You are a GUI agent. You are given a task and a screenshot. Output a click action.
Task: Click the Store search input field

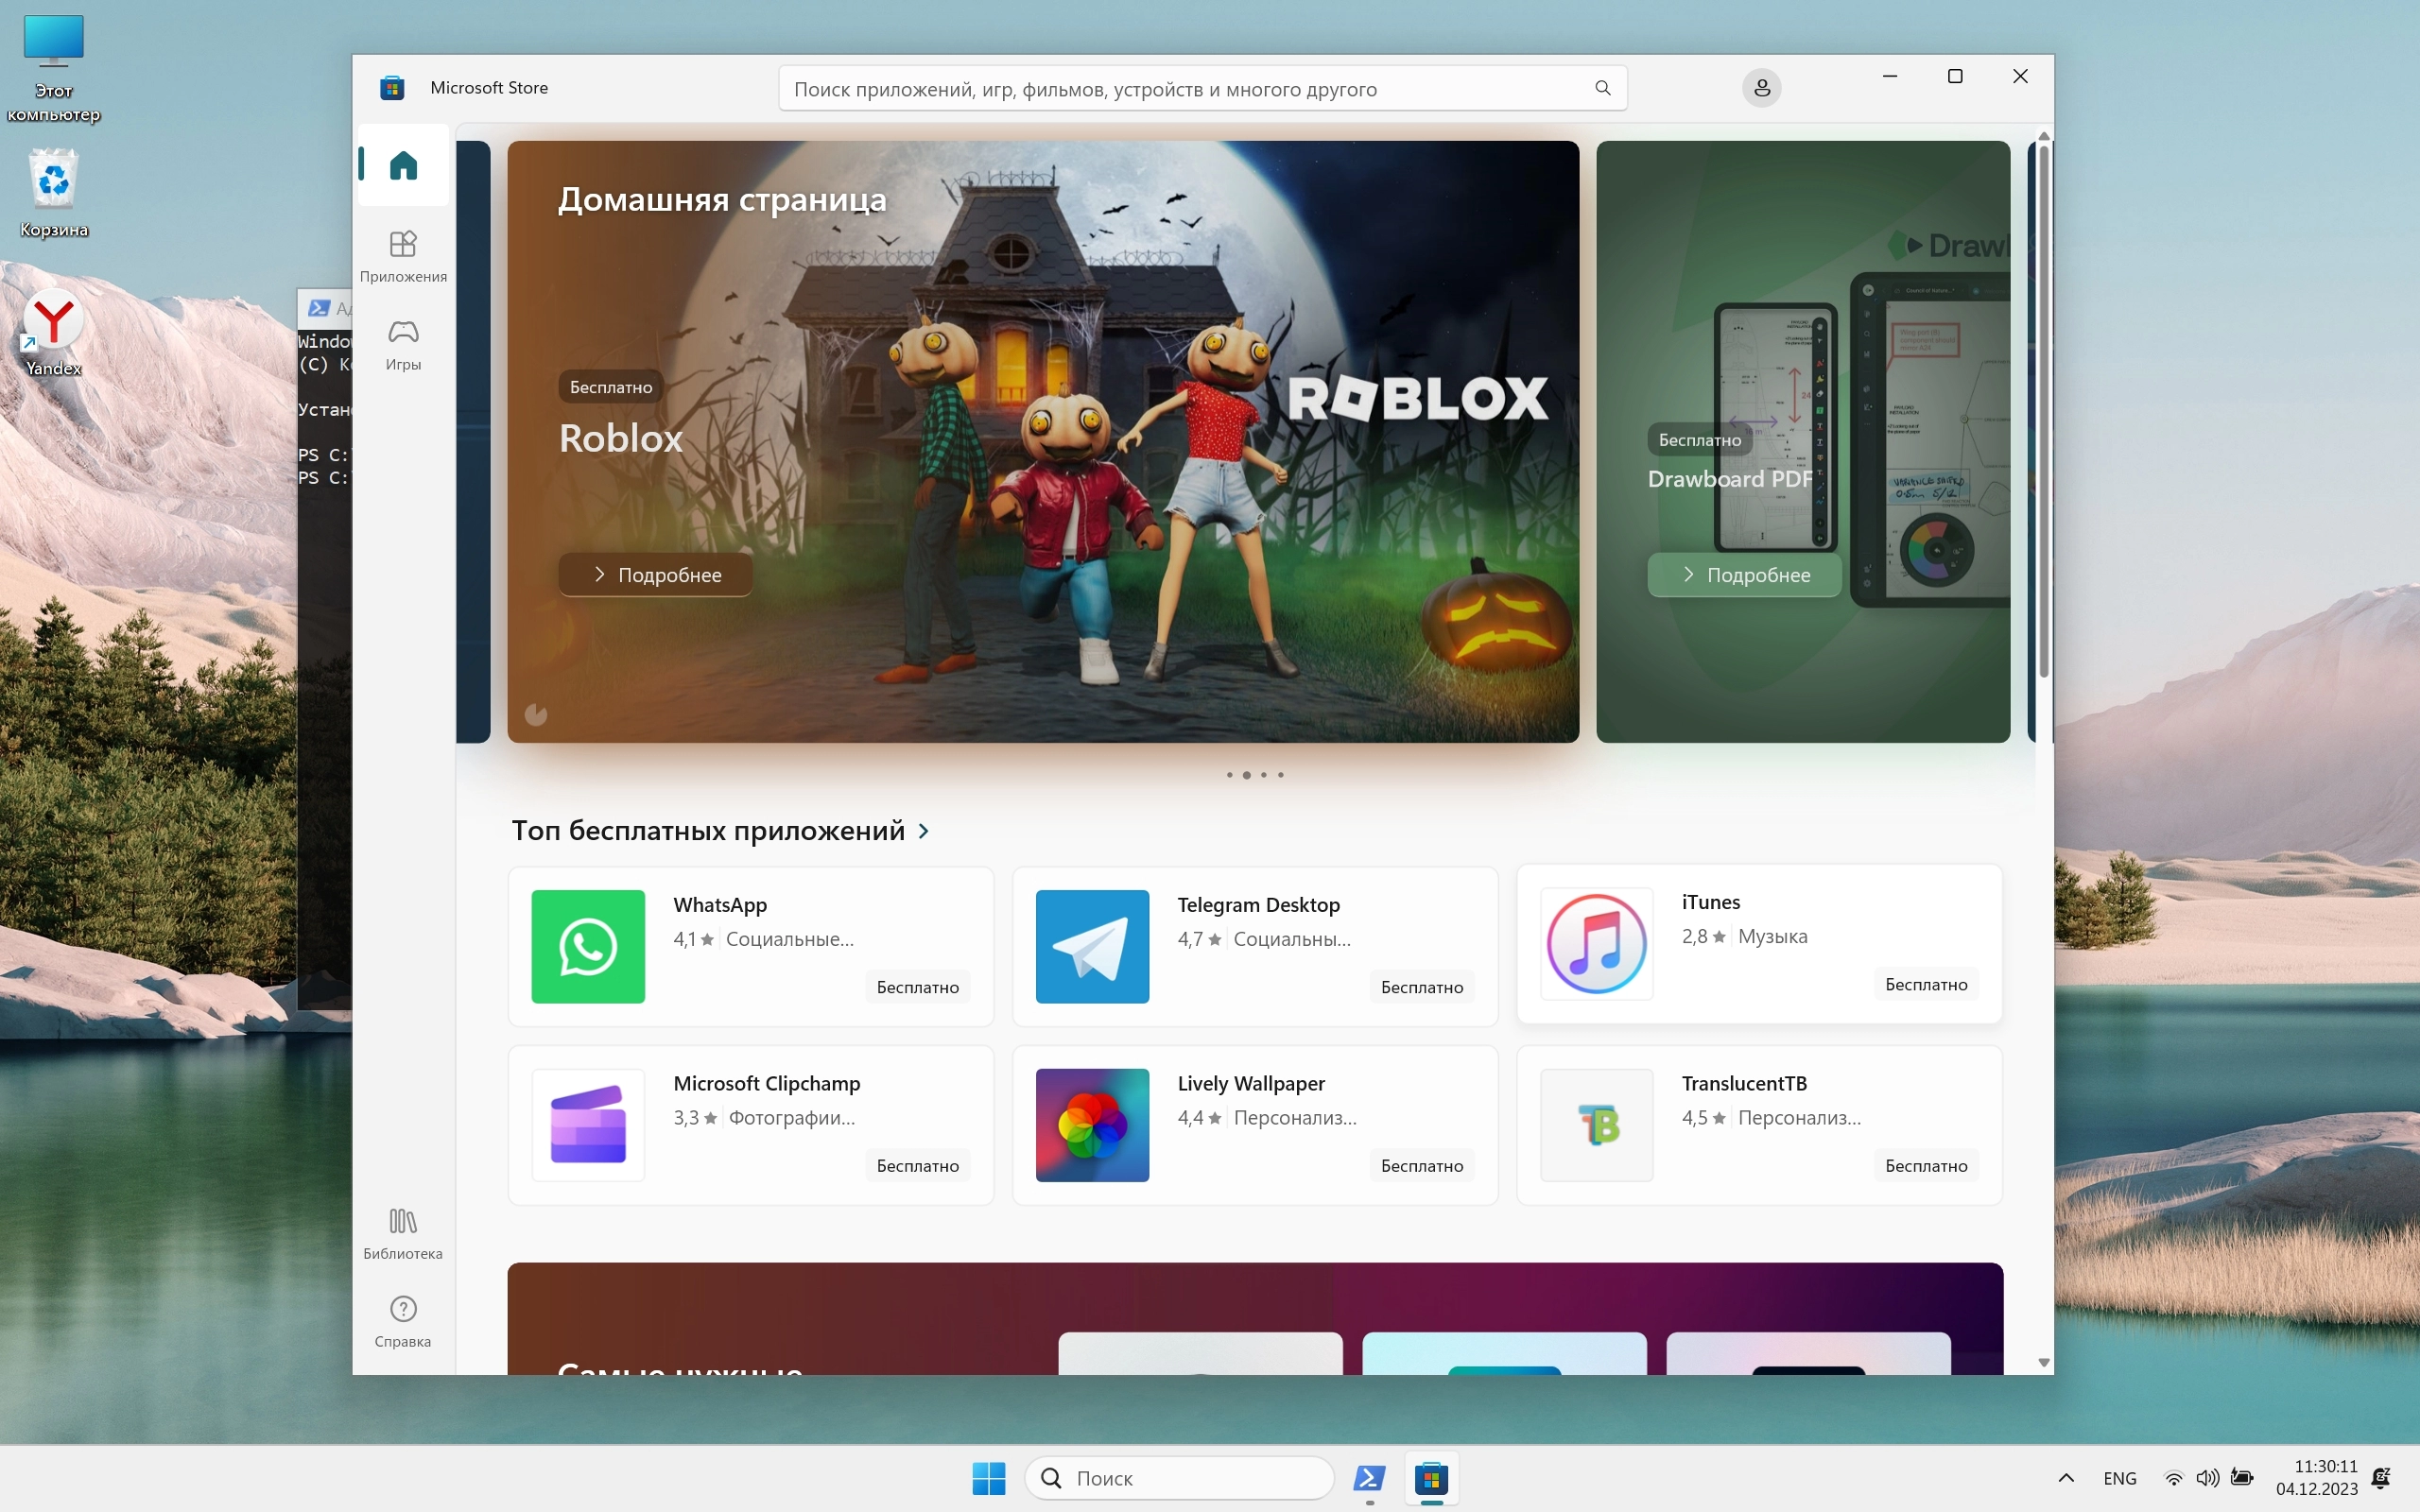pyautogui.click(x=1180, y=89)
